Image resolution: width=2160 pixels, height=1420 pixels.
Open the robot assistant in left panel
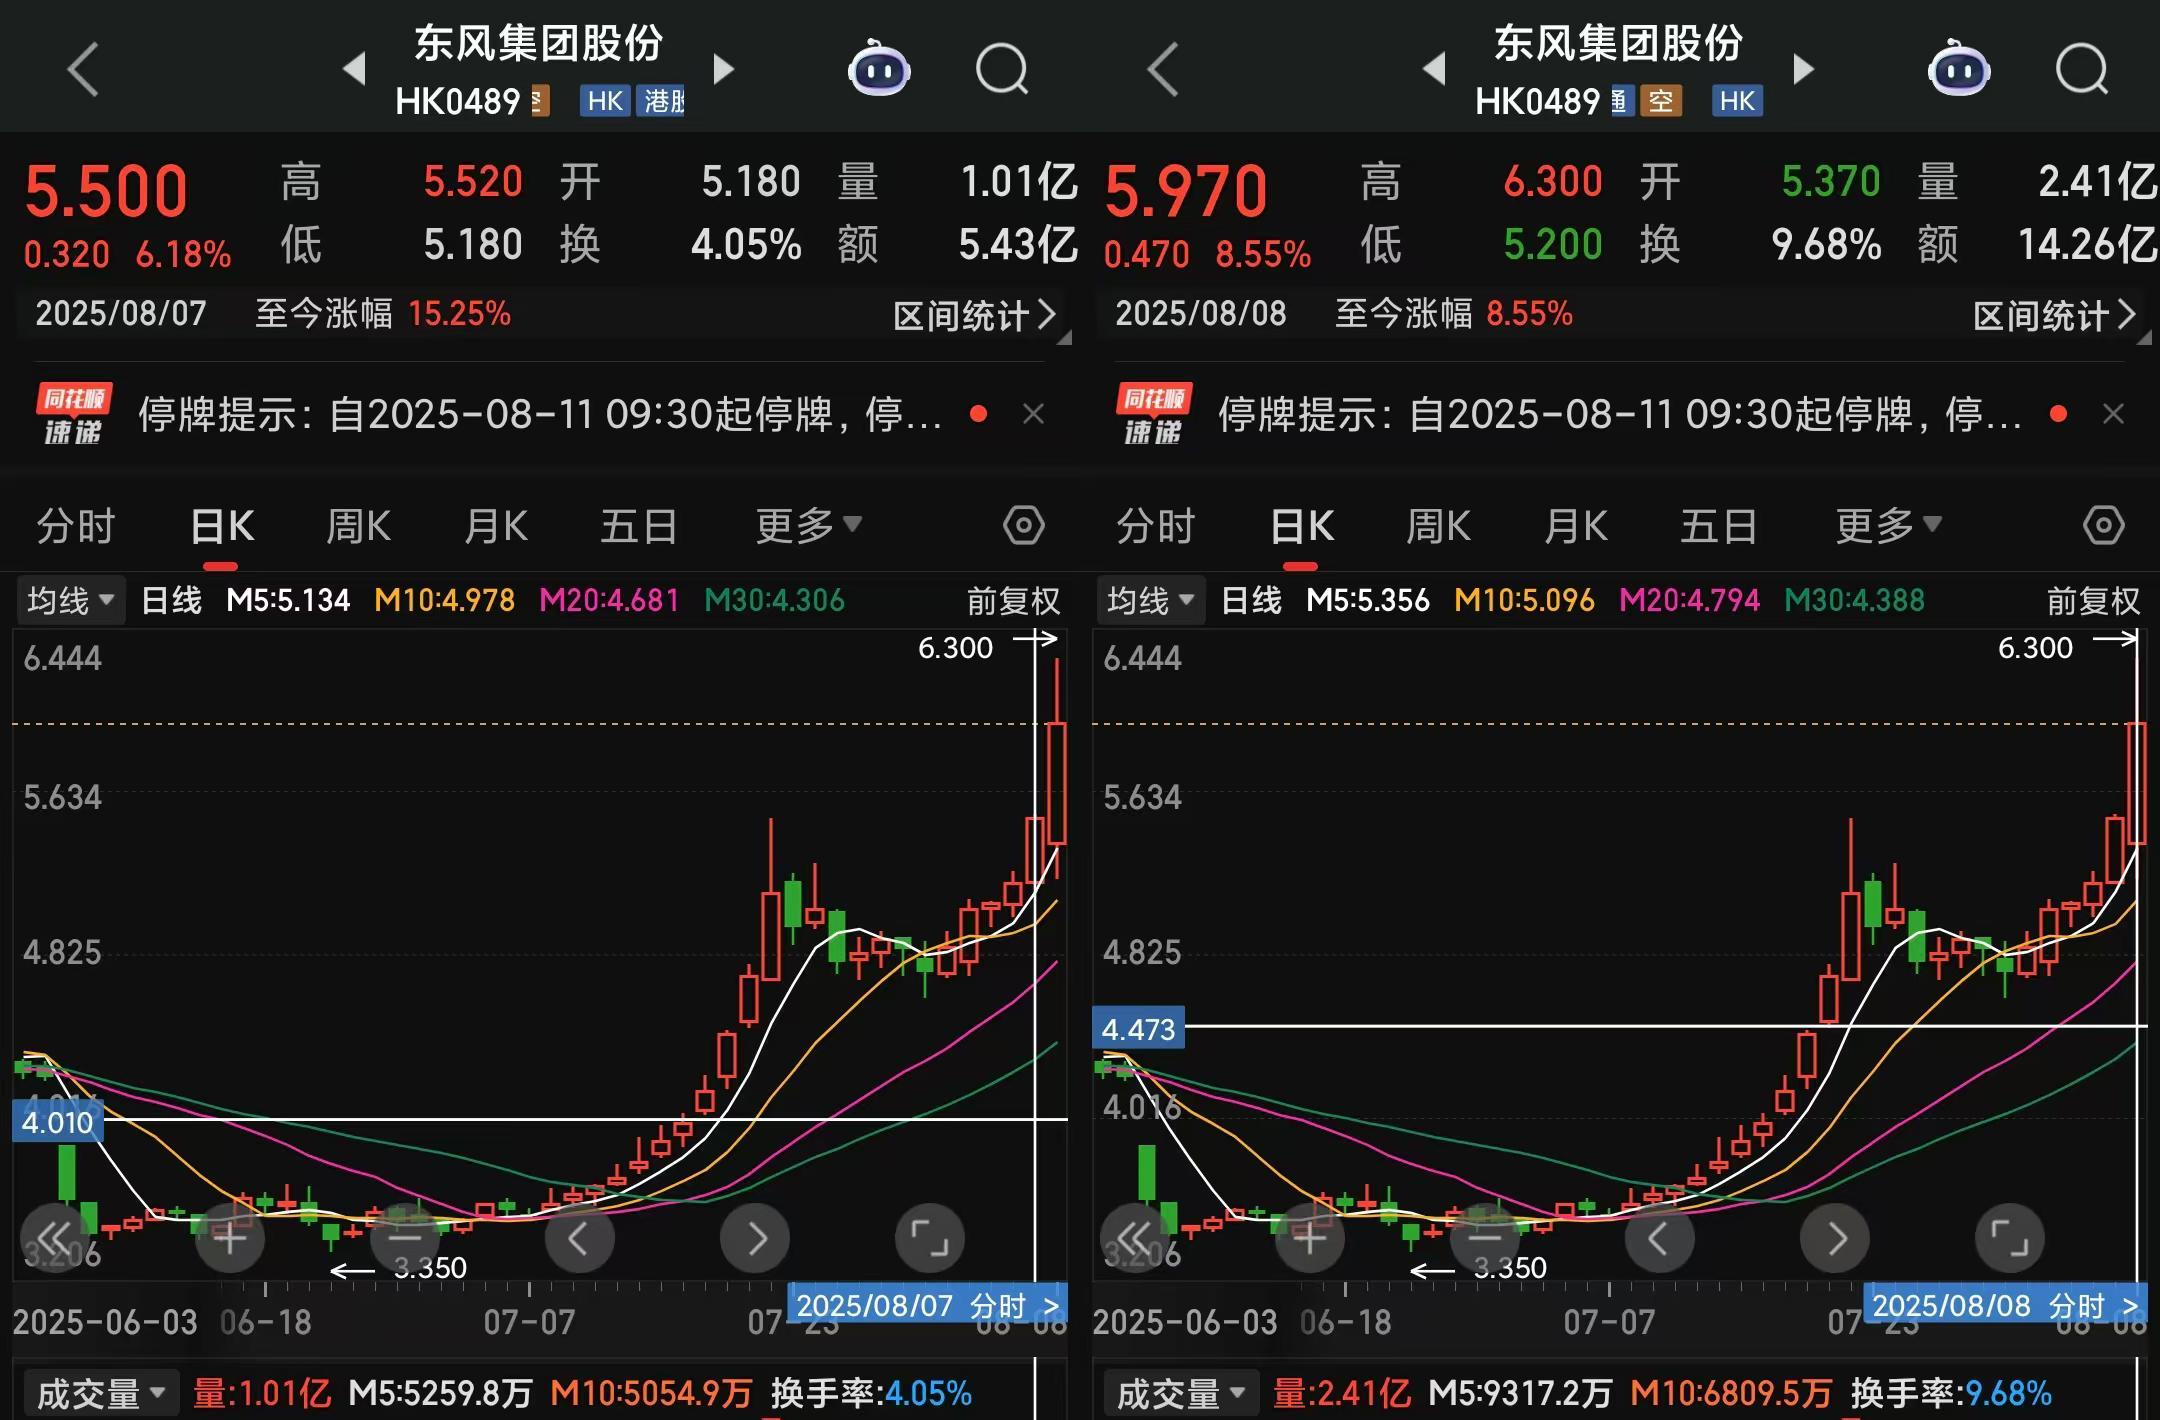tap(879, 69)
